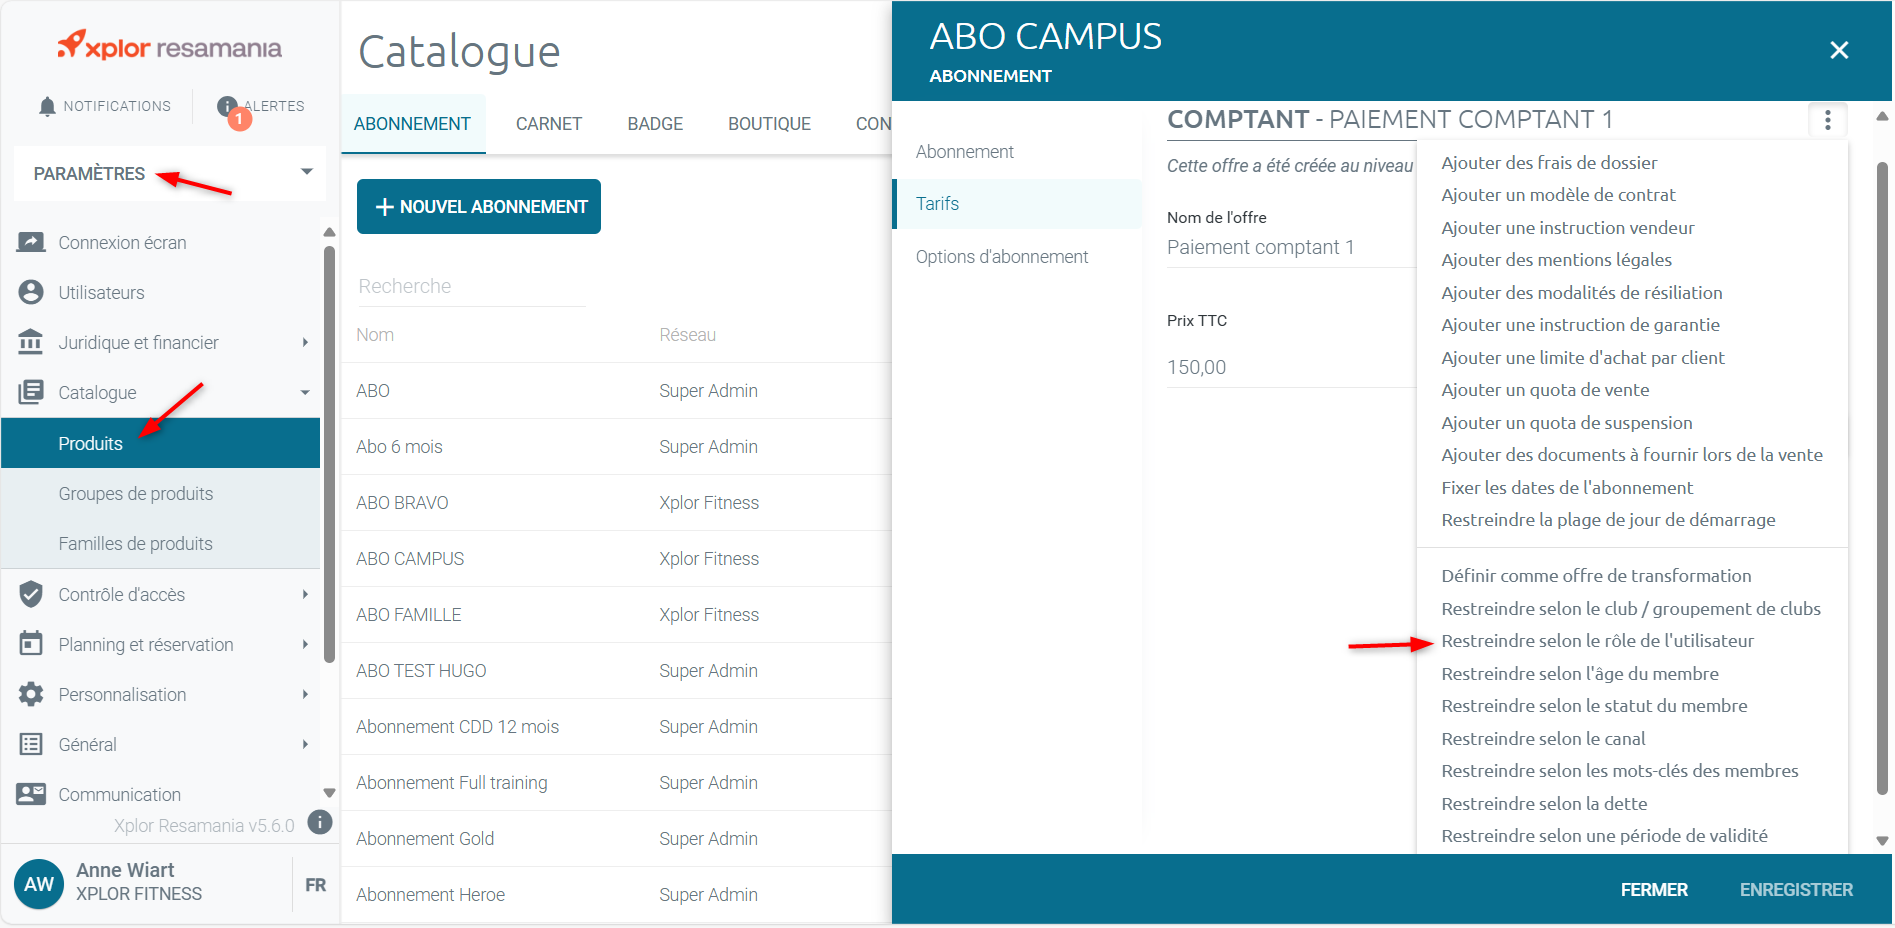Expand Personnalisation submenu arrow

click(305, 694)
